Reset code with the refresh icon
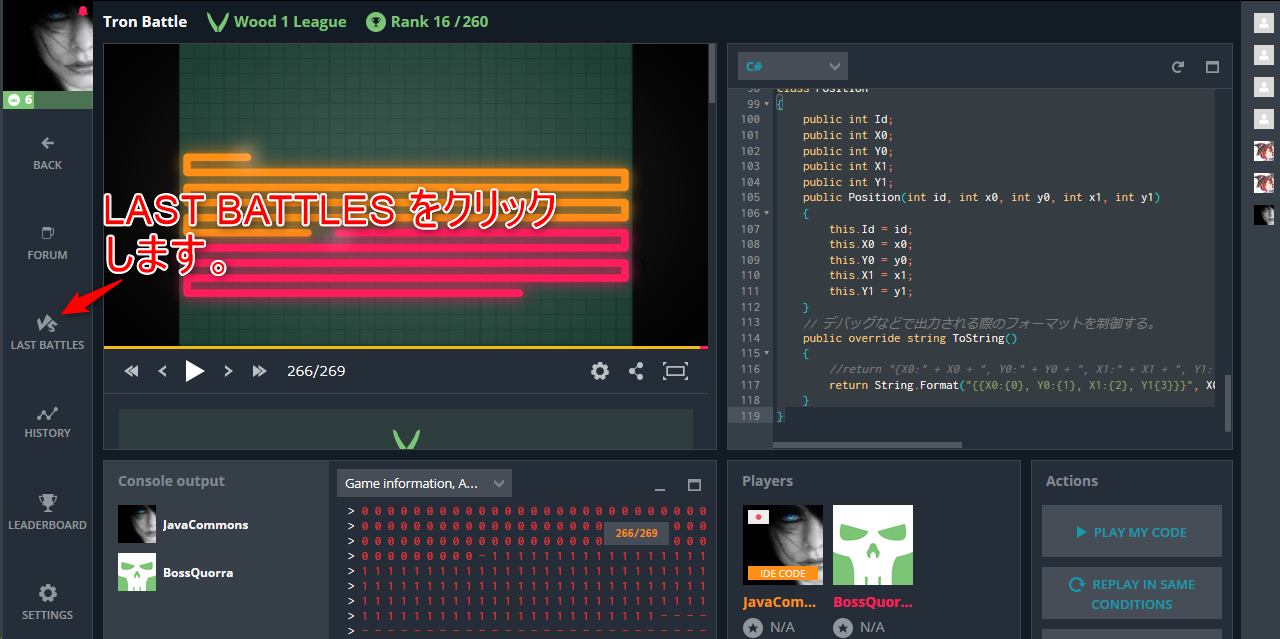Viewport: 1280px width, 639px height. [x=1178, y=67]
